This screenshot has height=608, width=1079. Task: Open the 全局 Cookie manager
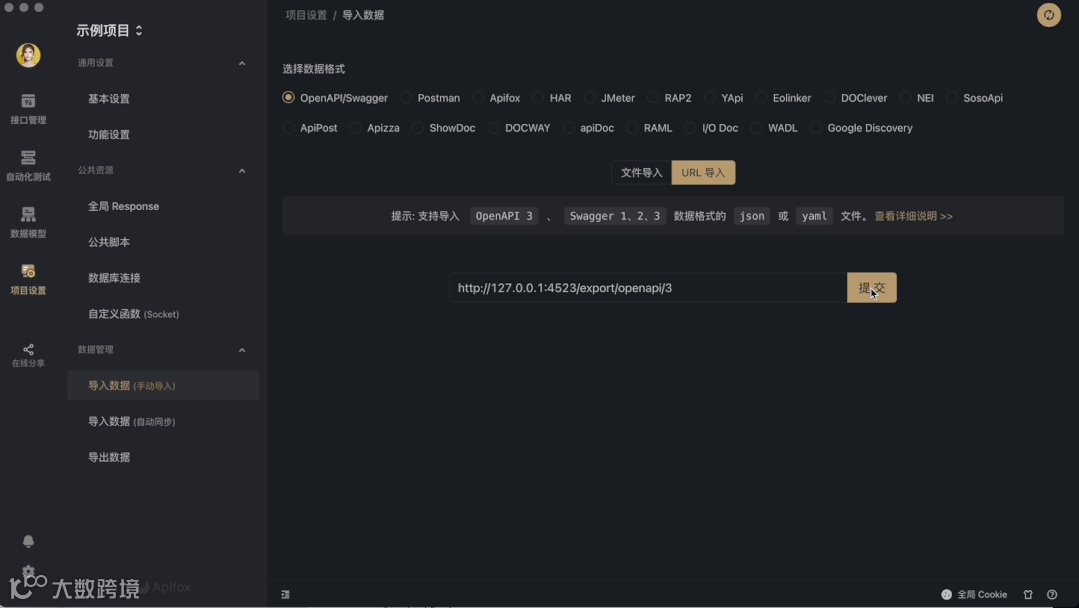pos(974,594)
